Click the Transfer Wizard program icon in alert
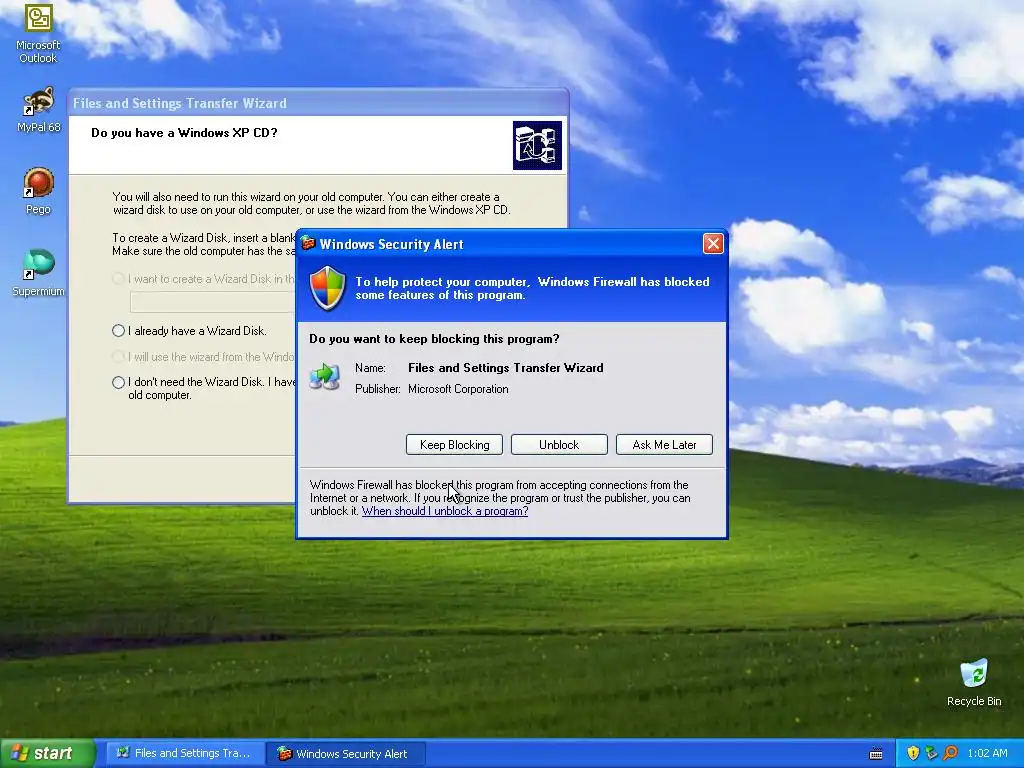Image resolution: width=1024 pixels, height=768 pixels. point(325,377)
